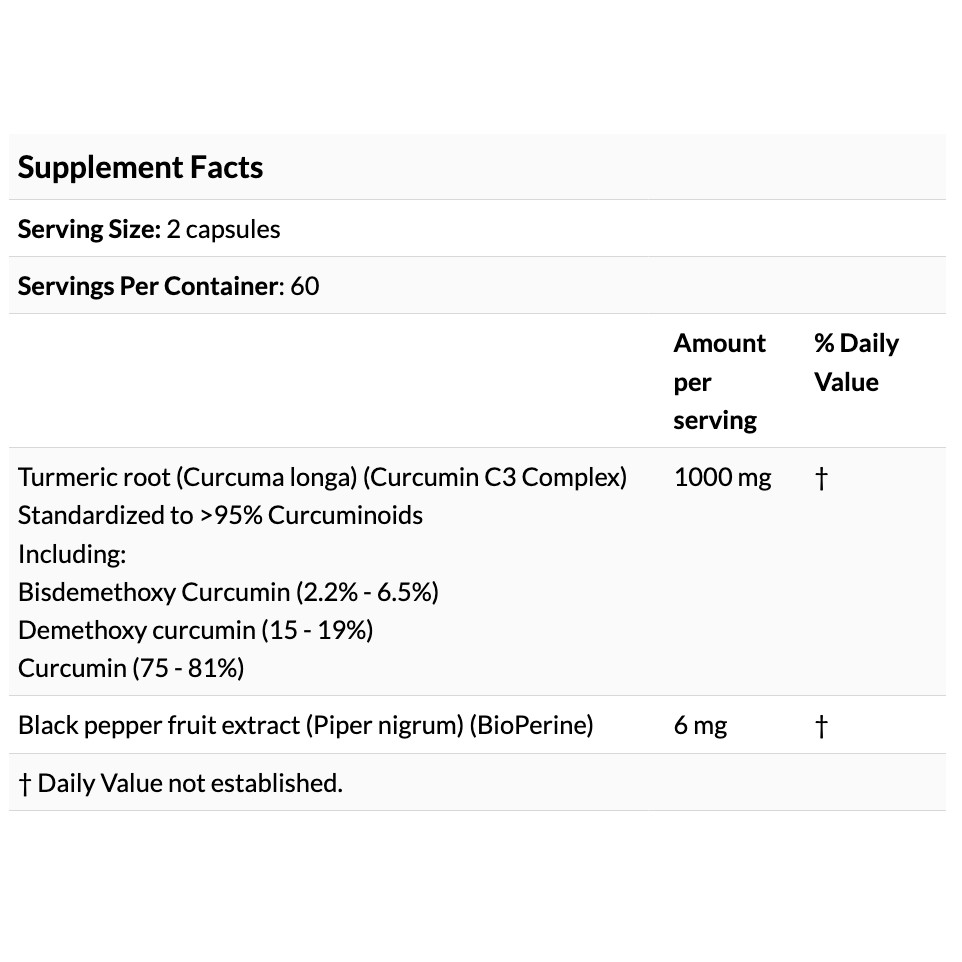This screenshot has height=962, width=962.
Task: Select the Curcumin C3 Complex text
Action: [495, 477]
